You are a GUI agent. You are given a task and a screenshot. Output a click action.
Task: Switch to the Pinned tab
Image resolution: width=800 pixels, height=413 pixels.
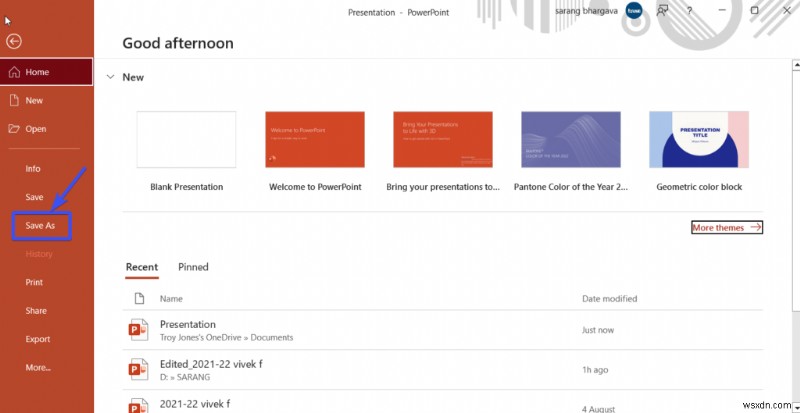coord(193,266)
